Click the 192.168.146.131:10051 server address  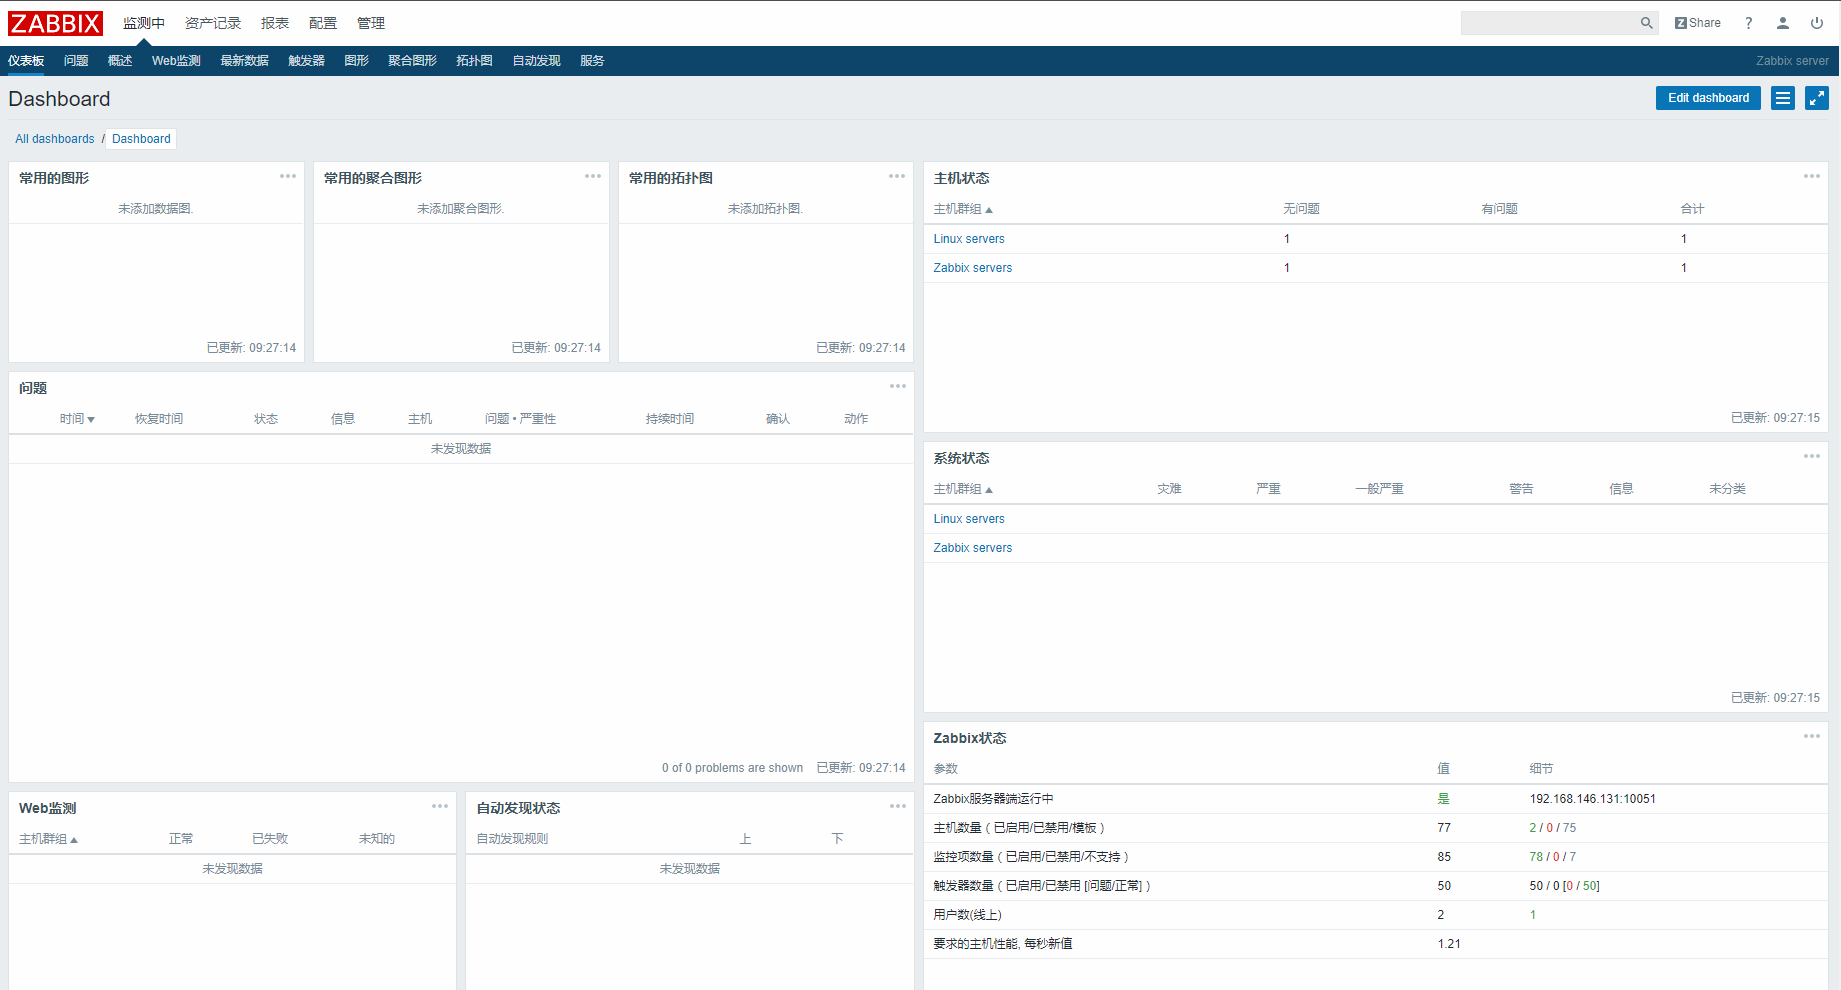[x=1592, y=799]
